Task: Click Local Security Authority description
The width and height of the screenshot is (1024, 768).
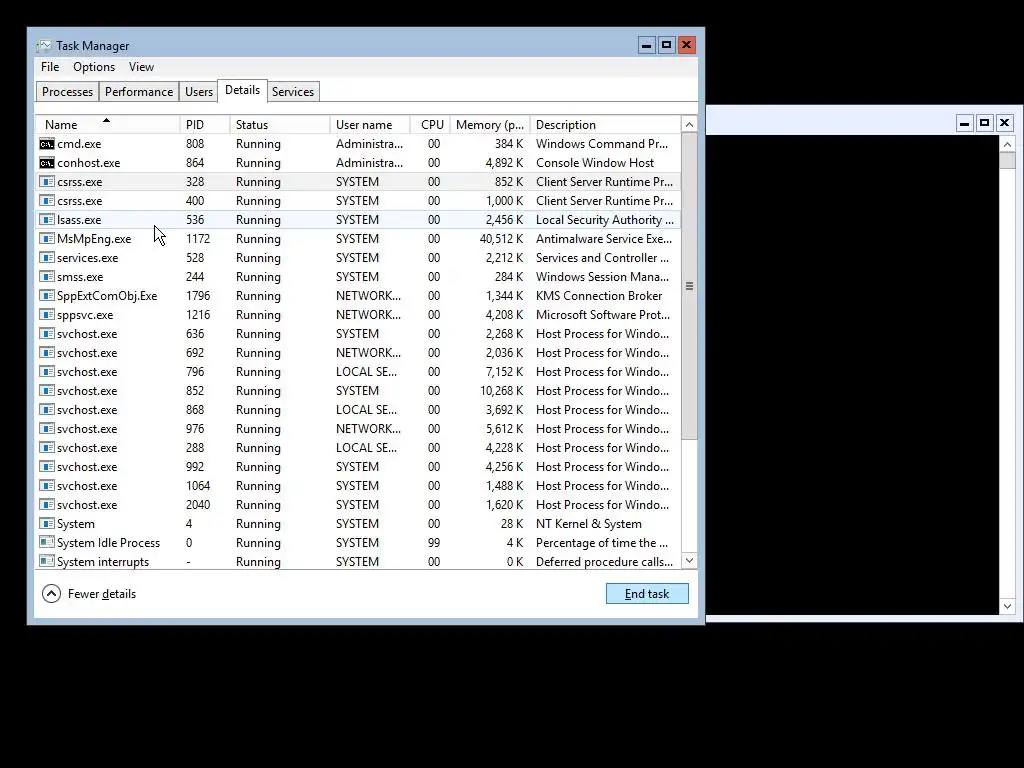Action: coord(605,219)
